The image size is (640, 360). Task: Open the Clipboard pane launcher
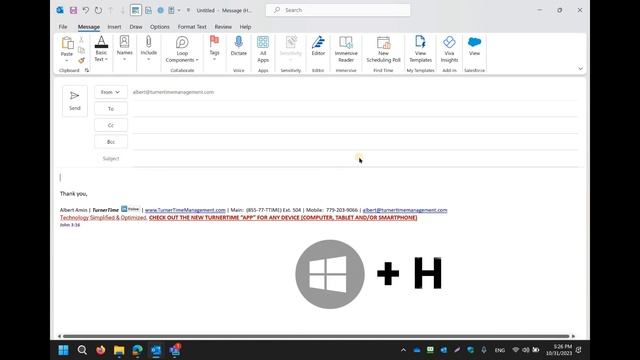point(87,70)
